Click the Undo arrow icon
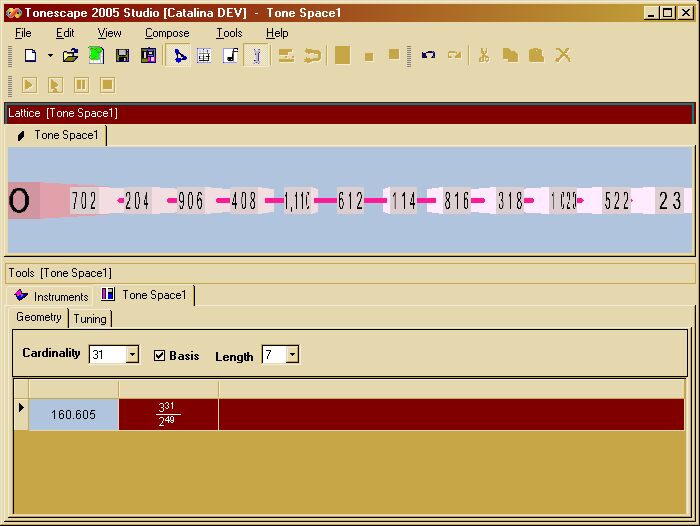The height and width of the screenshot is (526, 700). [428, 55]
